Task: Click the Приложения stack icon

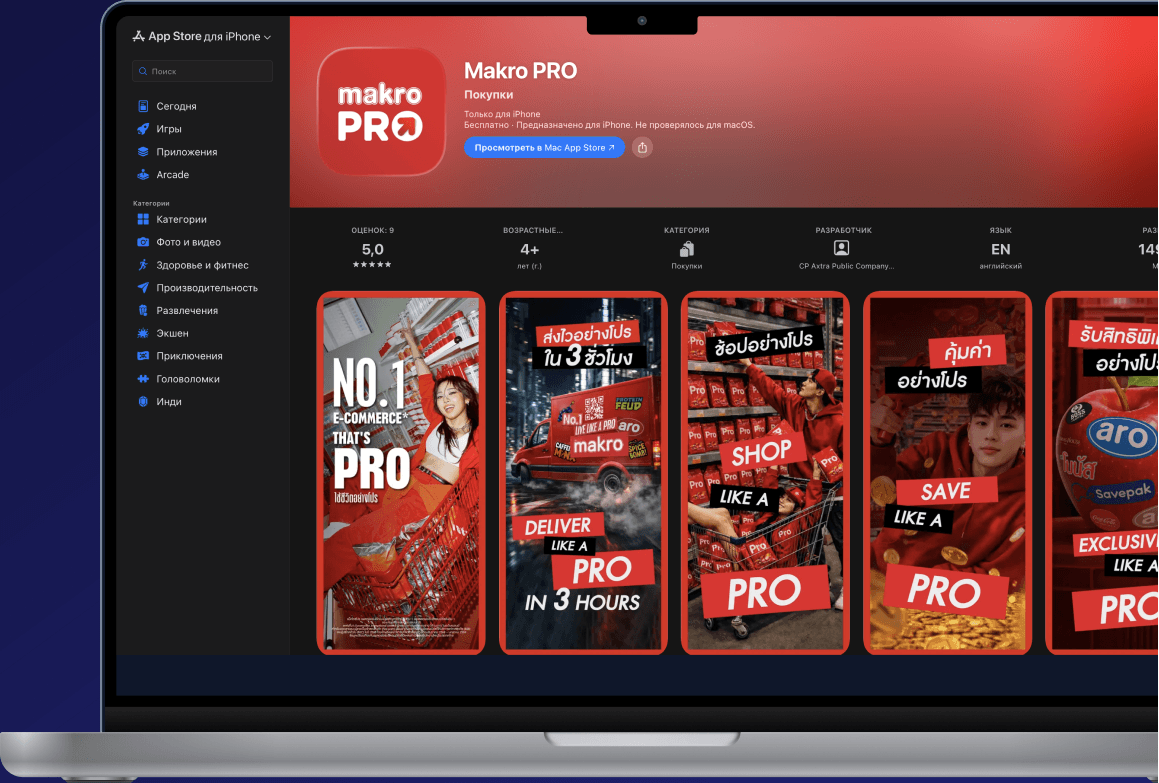Action: (143, 152)
